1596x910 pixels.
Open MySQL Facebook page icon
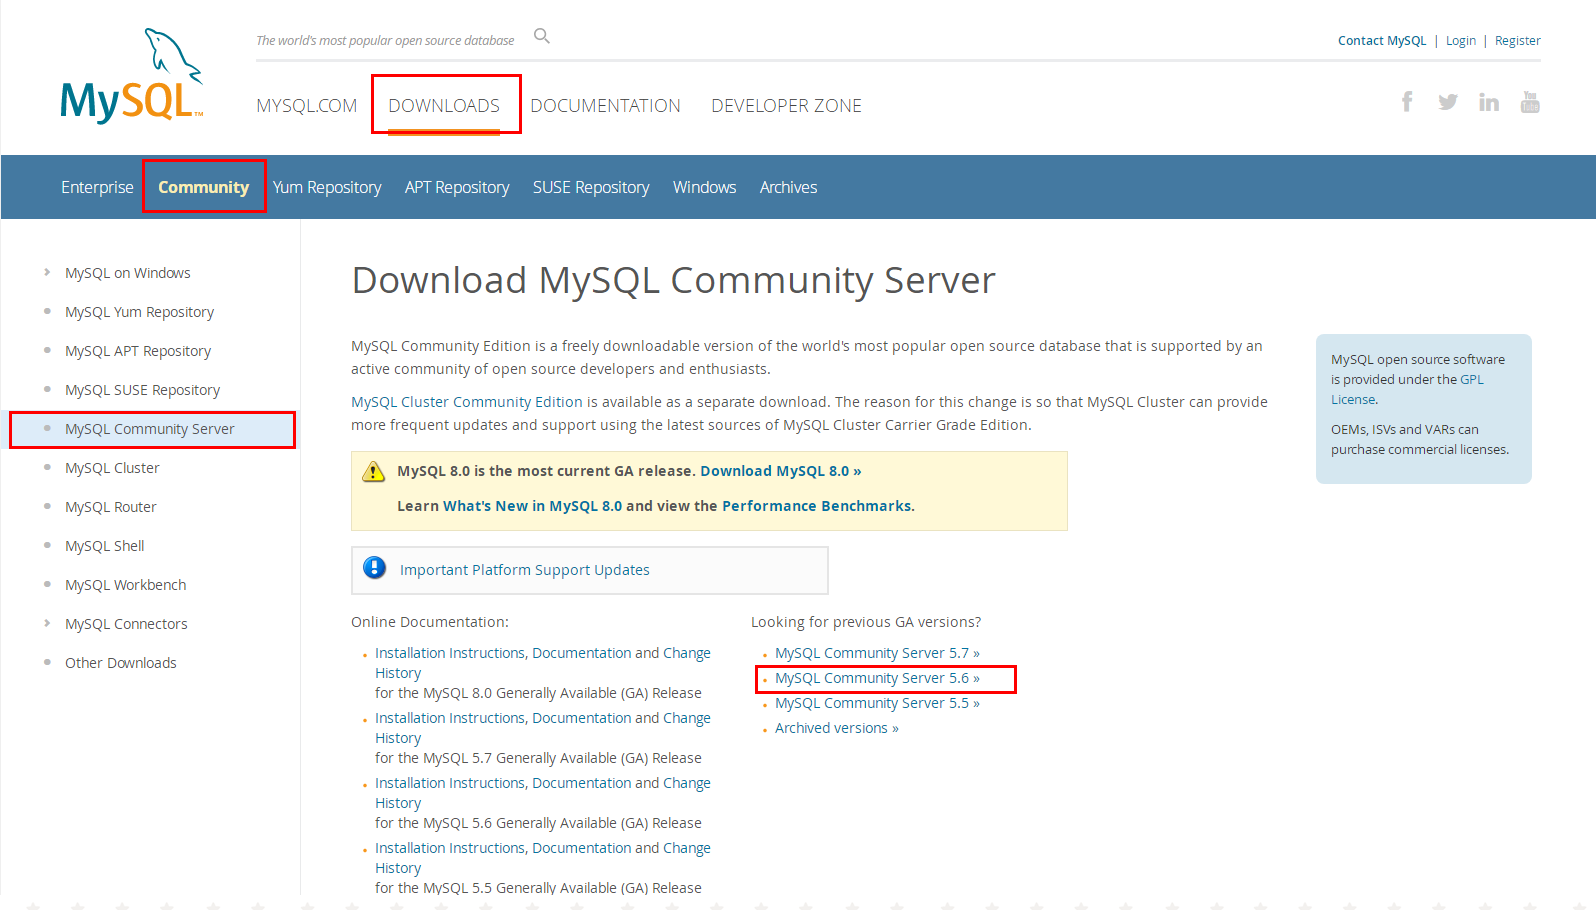[1407, 101]
